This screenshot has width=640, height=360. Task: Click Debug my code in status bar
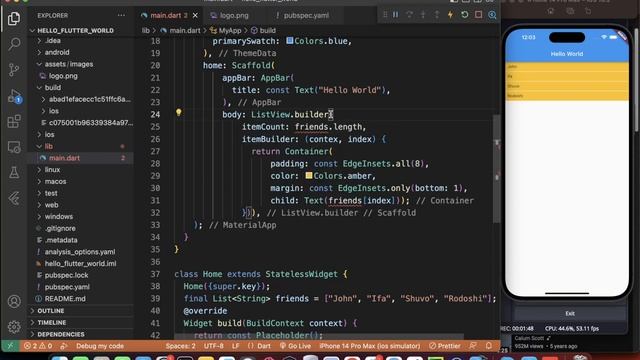click(x=100, y=346)
